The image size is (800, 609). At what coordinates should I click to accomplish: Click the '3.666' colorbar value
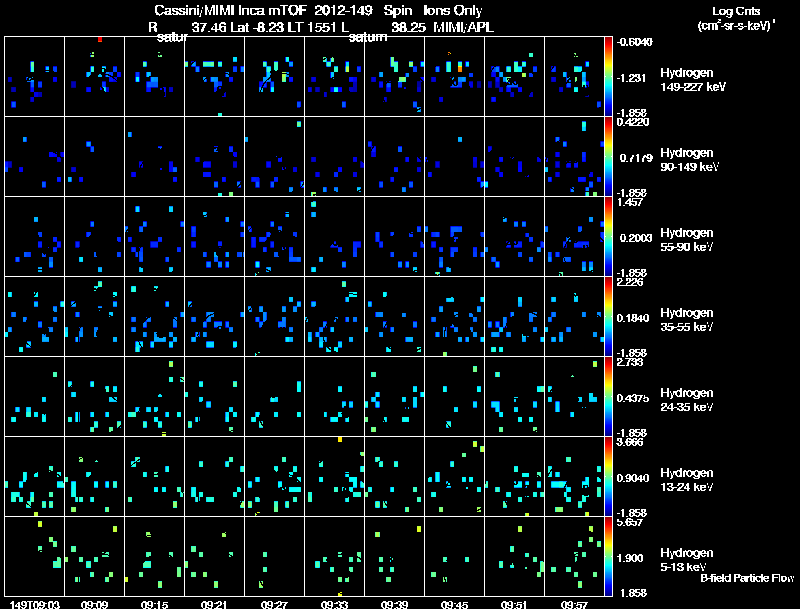click(x=630, y=442)
